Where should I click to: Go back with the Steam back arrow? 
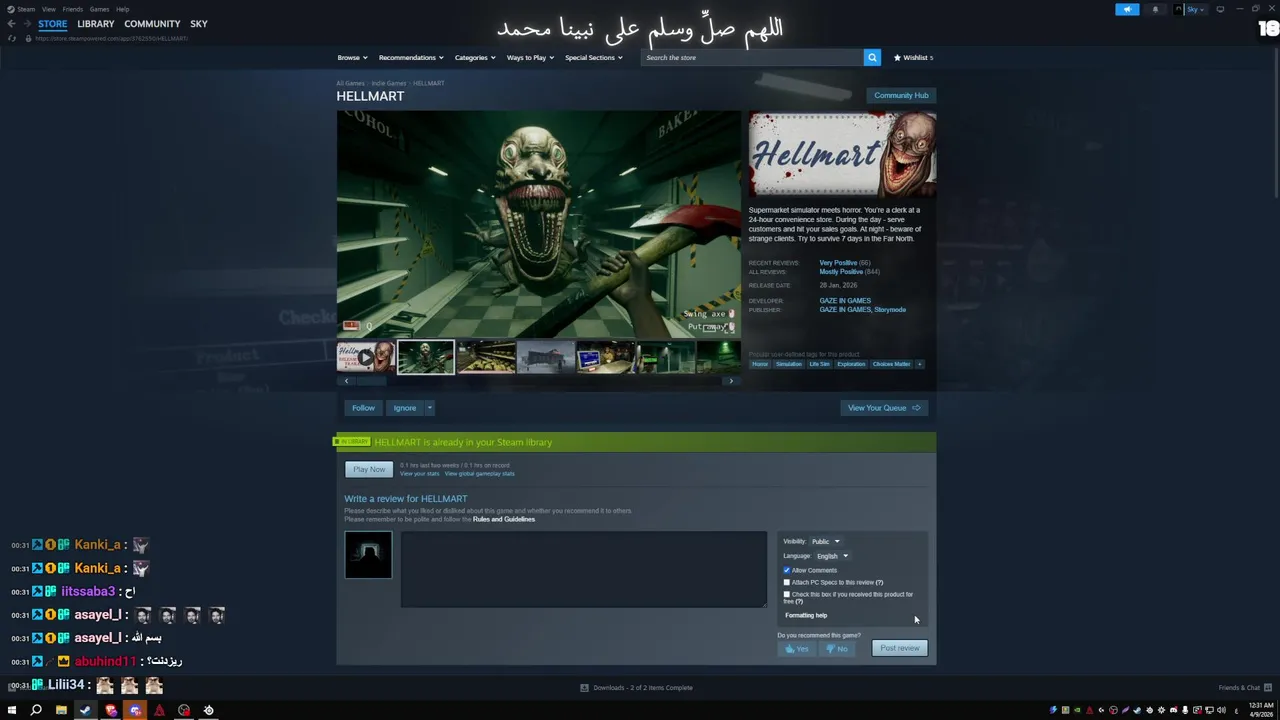(x=11, y=24)
